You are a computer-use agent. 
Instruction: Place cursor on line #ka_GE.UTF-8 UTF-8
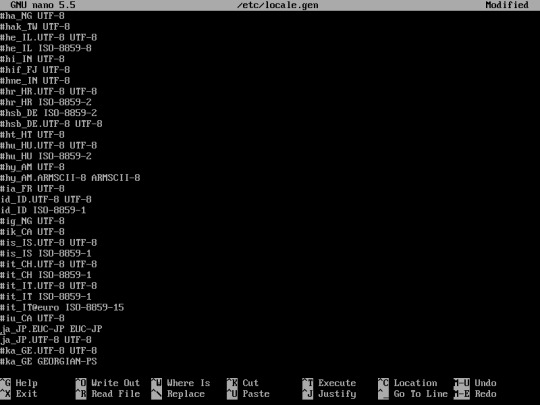click(49, 351)
